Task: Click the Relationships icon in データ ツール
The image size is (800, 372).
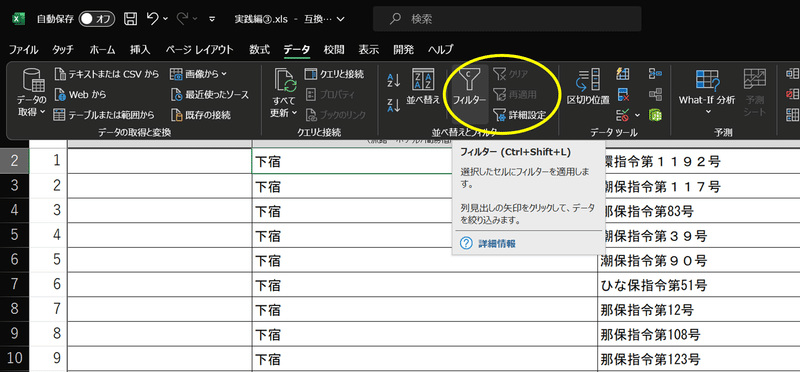Action: 655,94
